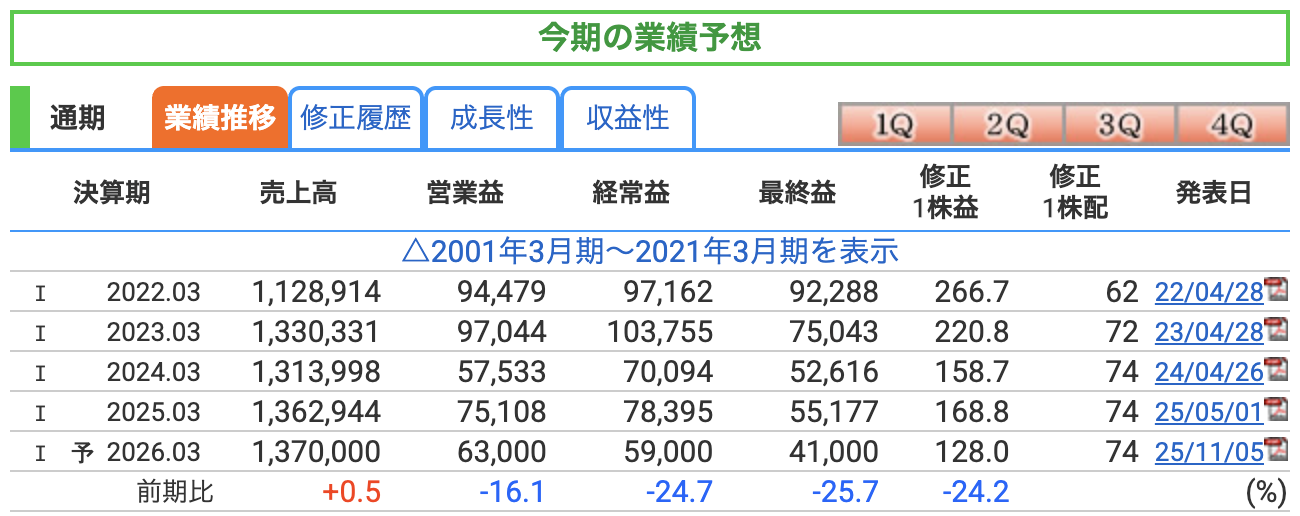This screenshot has height=516, width=1300.
Task: Open the PDF icon beside 23/04/28
Action: pyautogui.click(x=1276, y=330)
